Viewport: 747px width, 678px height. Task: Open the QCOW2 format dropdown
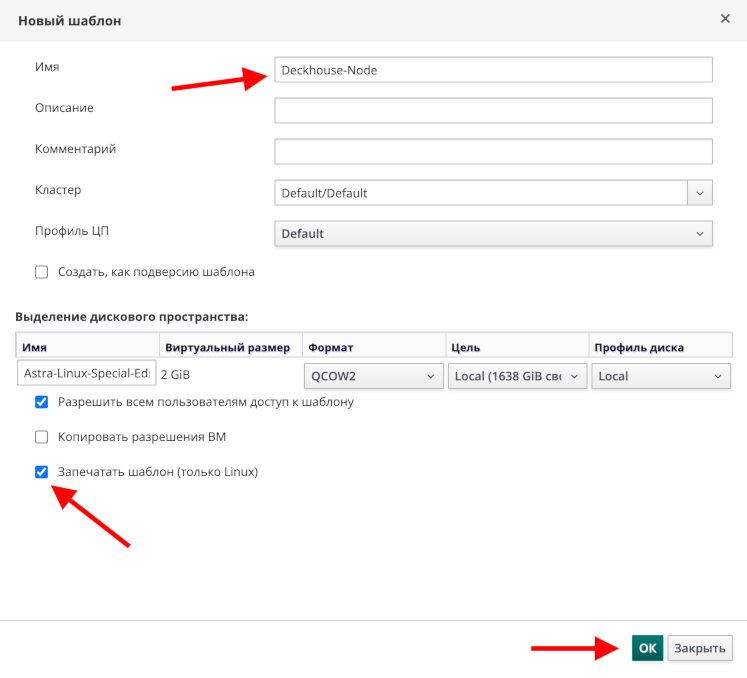pyautogui.click(x=372, y=376)
